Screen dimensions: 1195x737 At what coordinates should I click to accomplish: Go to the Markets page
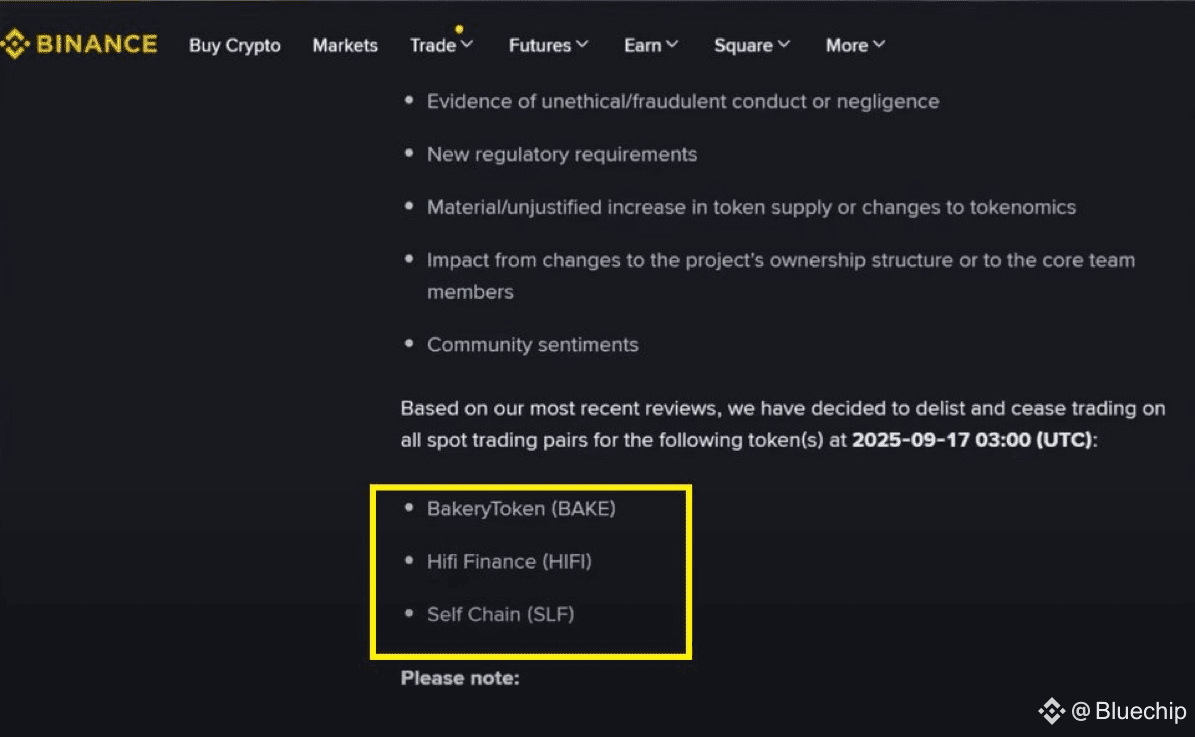click(345, 46)
